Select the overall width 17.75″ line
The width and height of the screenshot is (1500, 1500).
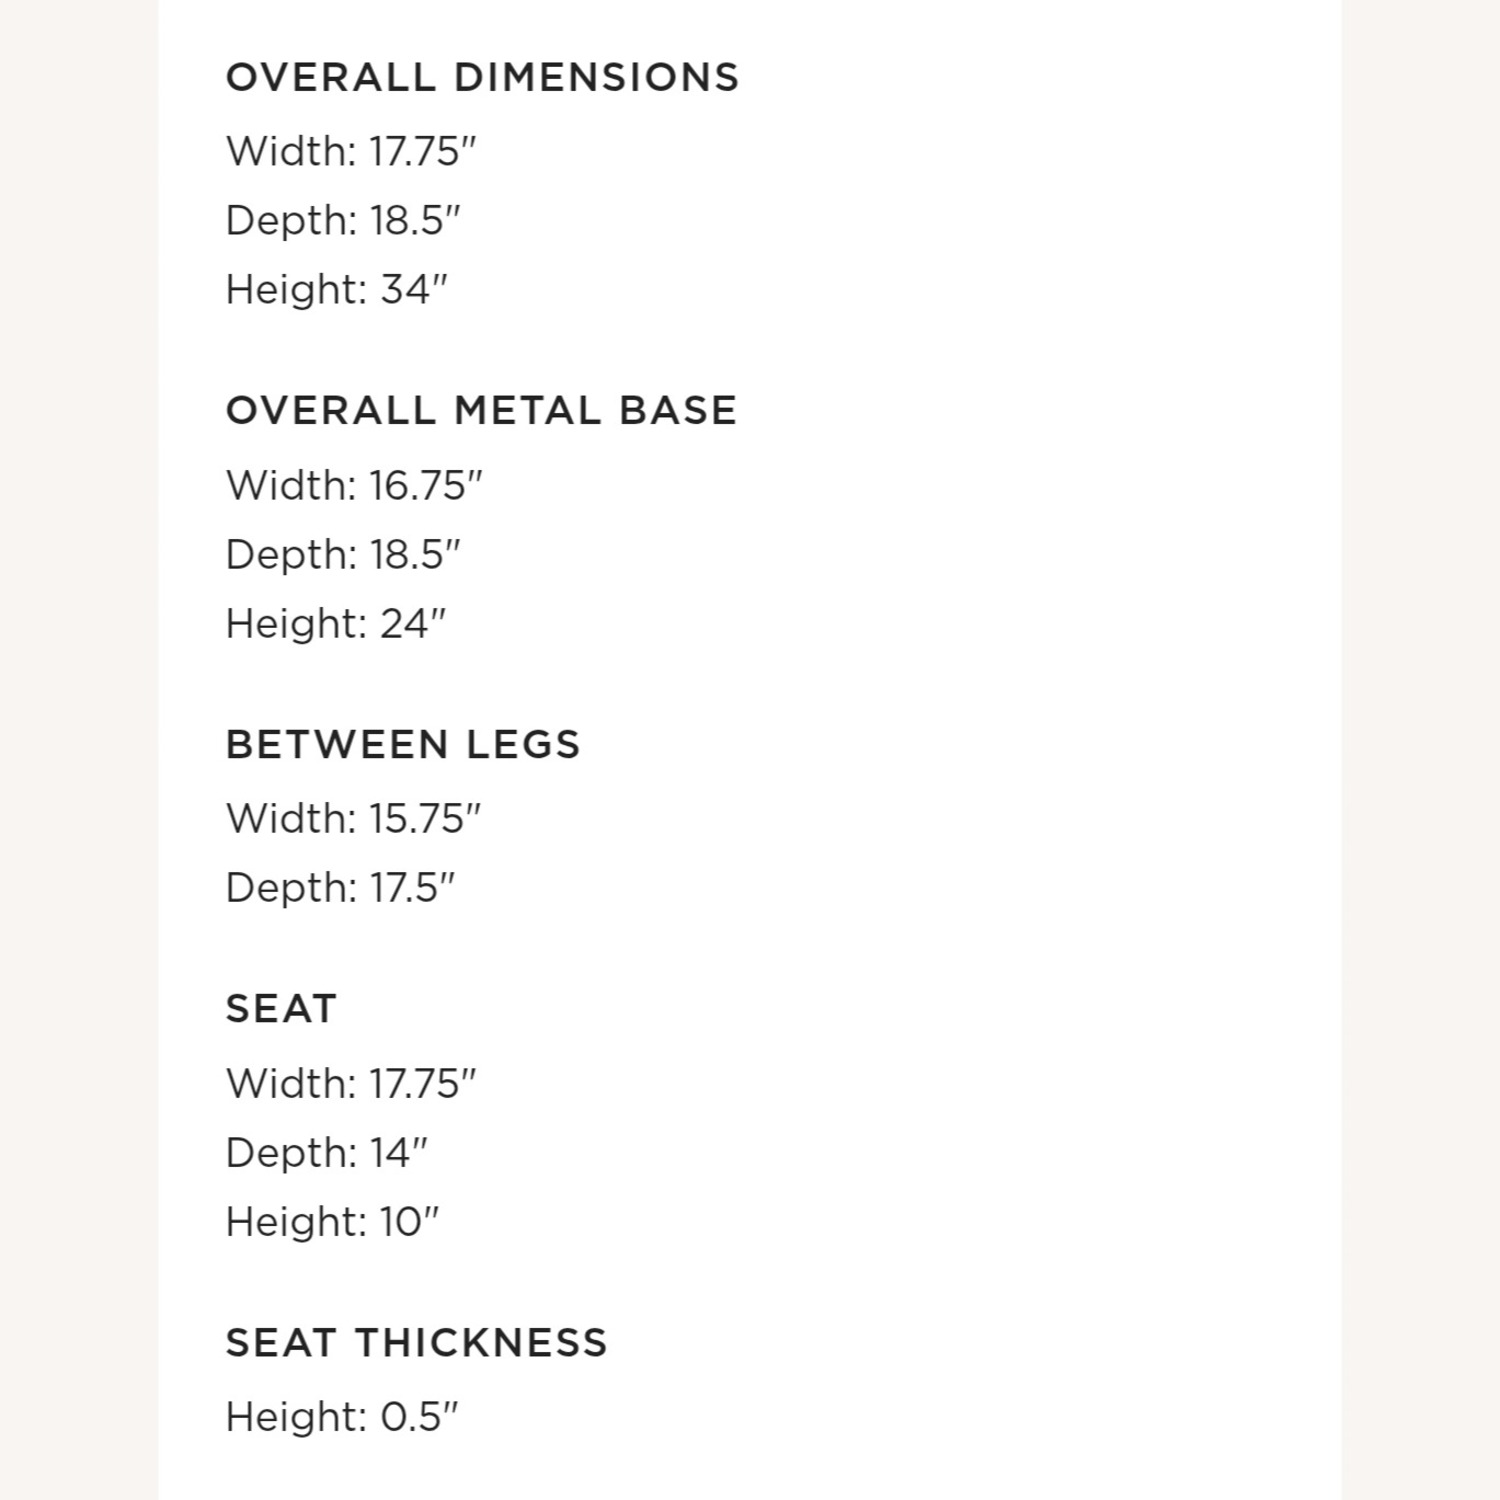tap(351, 152)
